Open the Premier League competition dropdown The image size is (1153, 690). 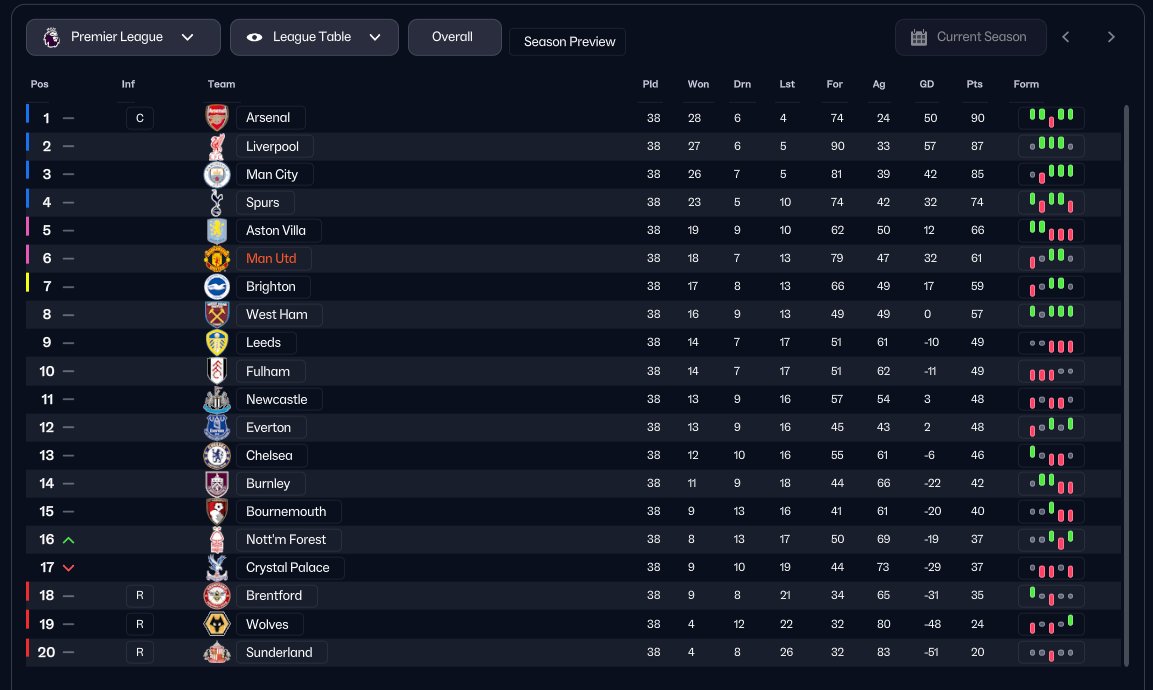click(x=123, y=38)
